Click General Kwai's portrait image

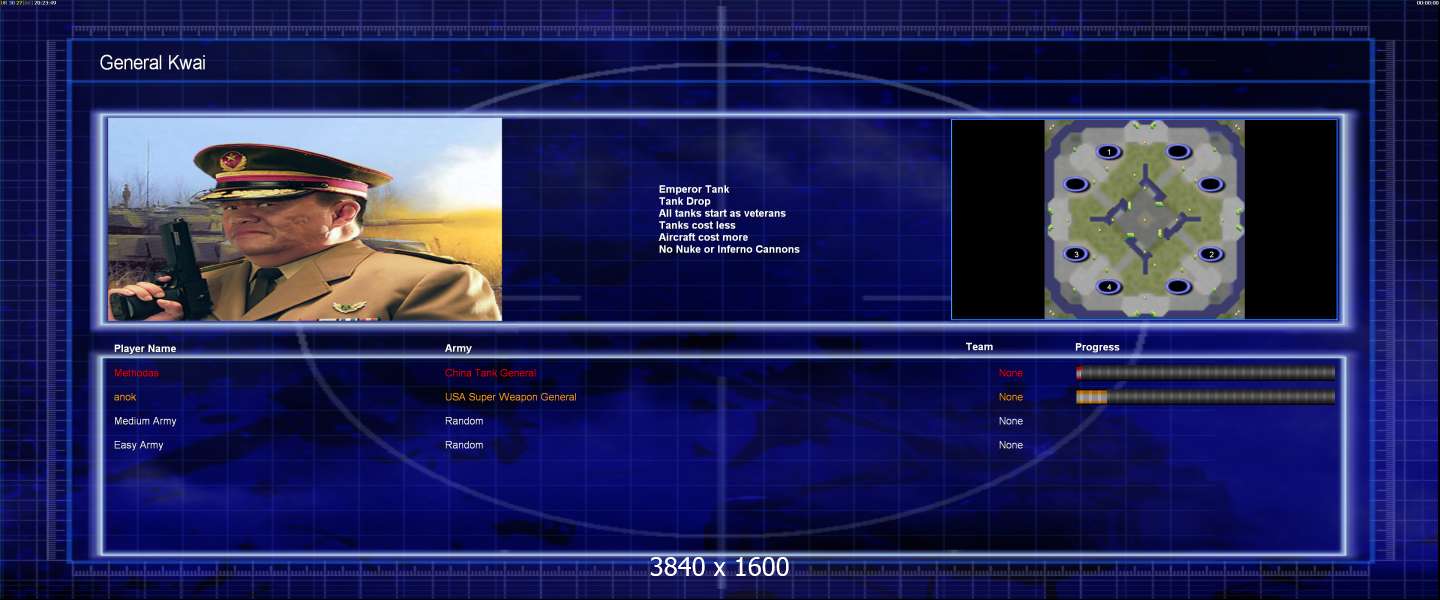coord(305,219)
